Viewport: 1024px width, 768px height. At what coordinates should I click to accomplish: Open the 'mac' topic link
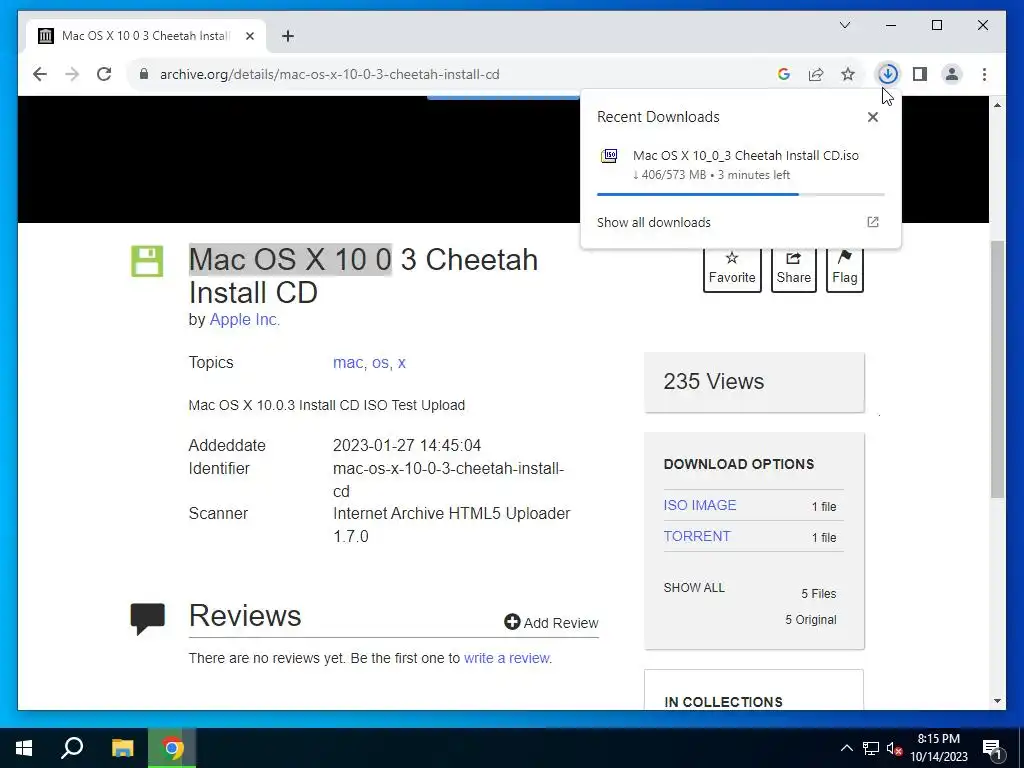click(348, 362)
